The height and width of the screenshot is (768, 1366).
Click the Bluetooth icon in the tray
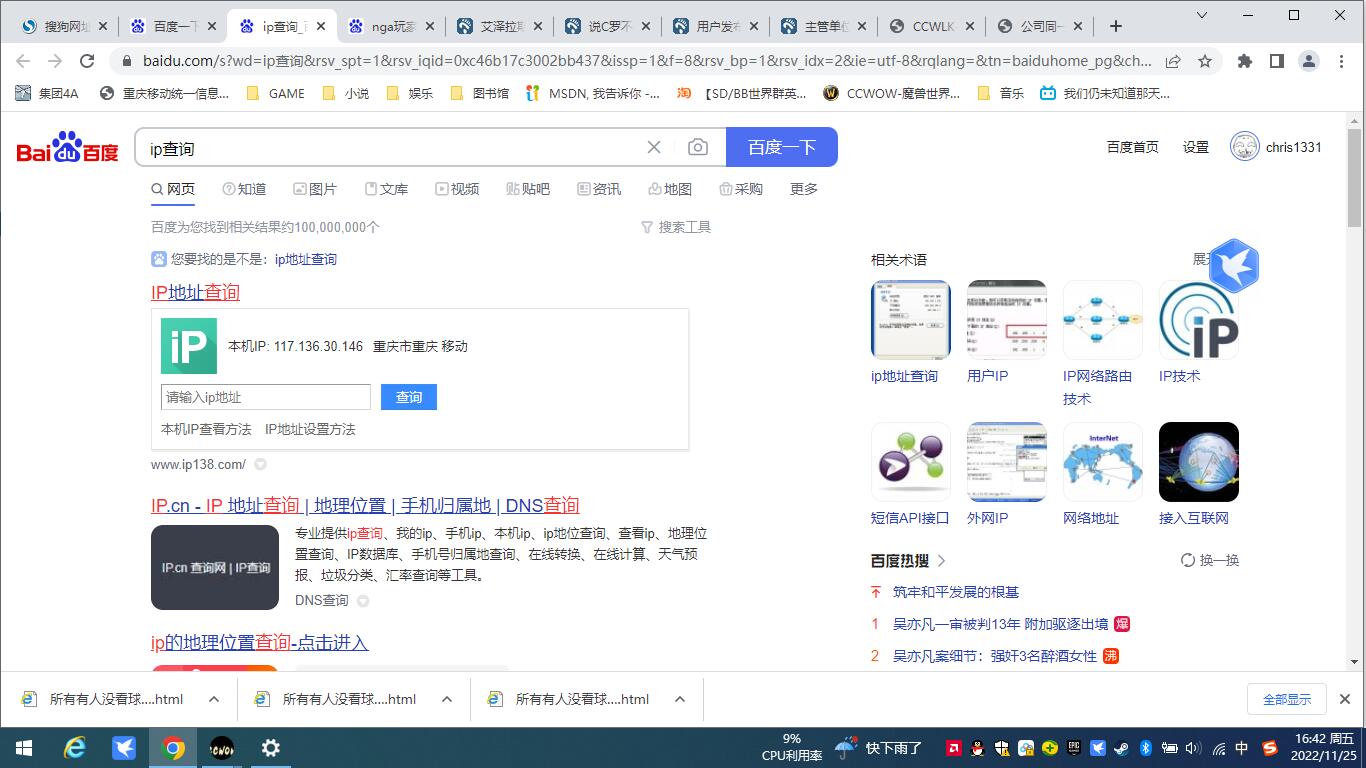coord(1146,748)
